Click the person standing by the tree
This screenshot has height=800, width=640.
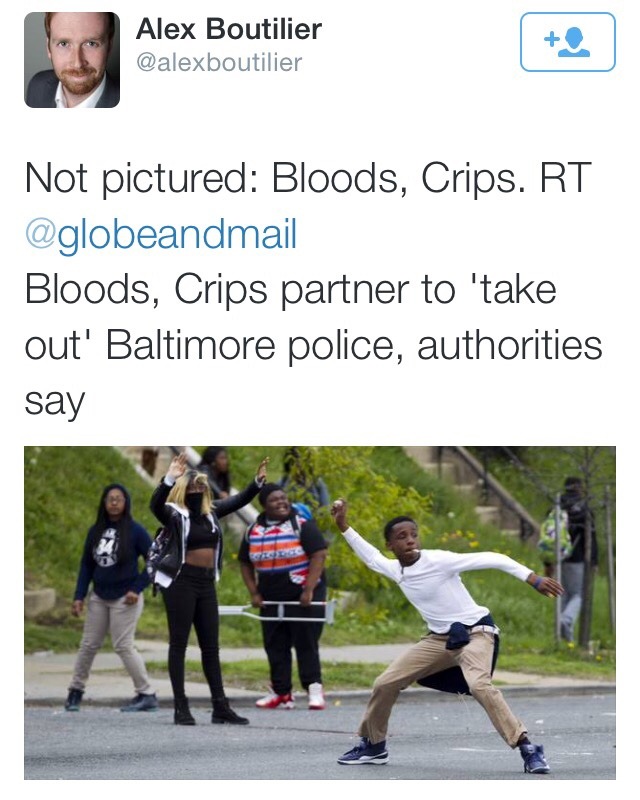[x=573, y=559]
